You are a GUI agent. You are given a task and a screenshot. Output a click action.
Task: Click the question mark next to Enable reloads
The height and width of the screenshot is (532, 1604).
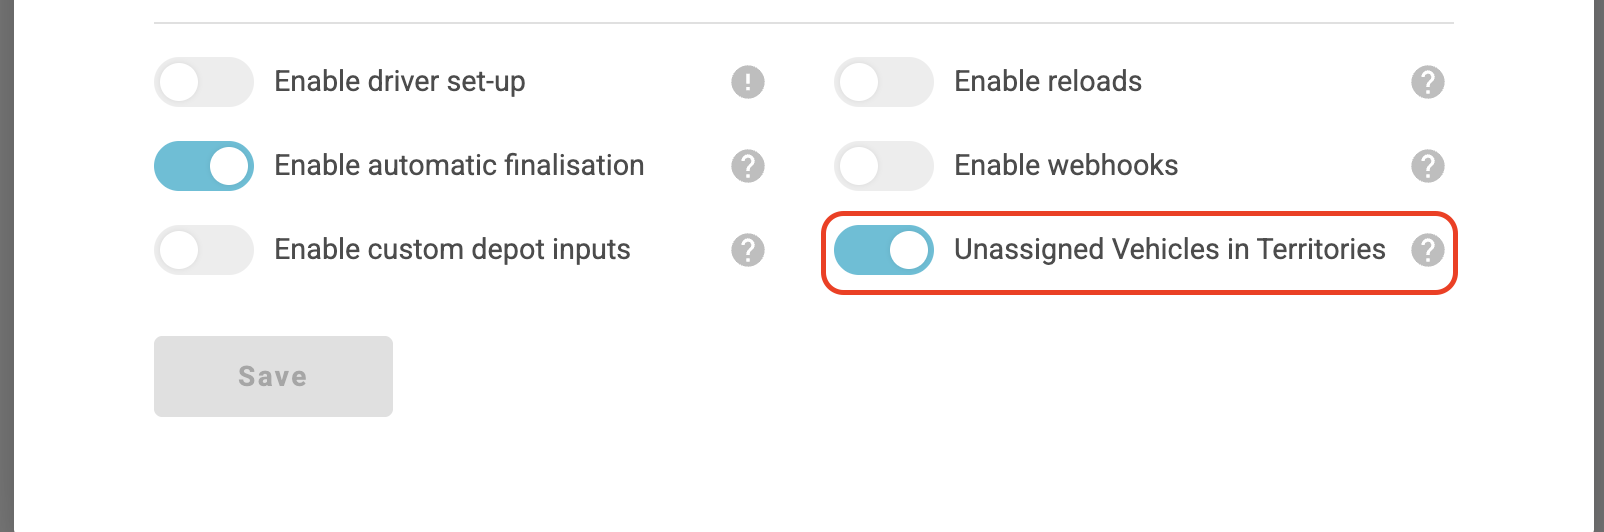(1428, 82)
